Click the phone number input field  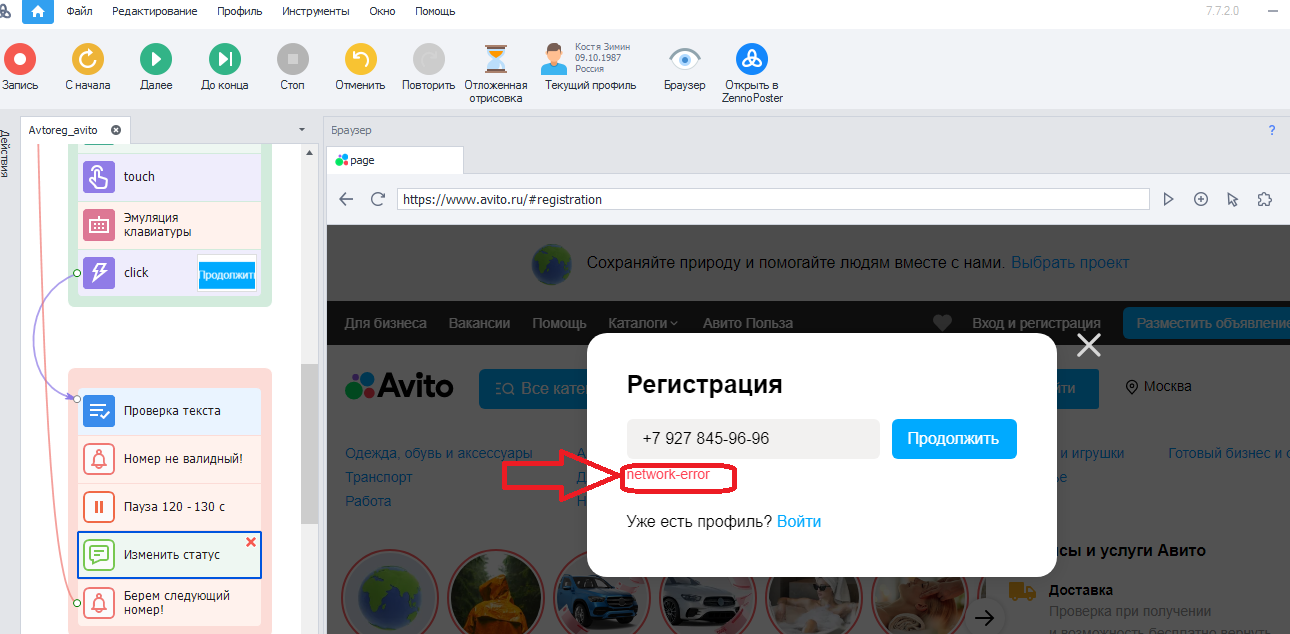[753, 439]
